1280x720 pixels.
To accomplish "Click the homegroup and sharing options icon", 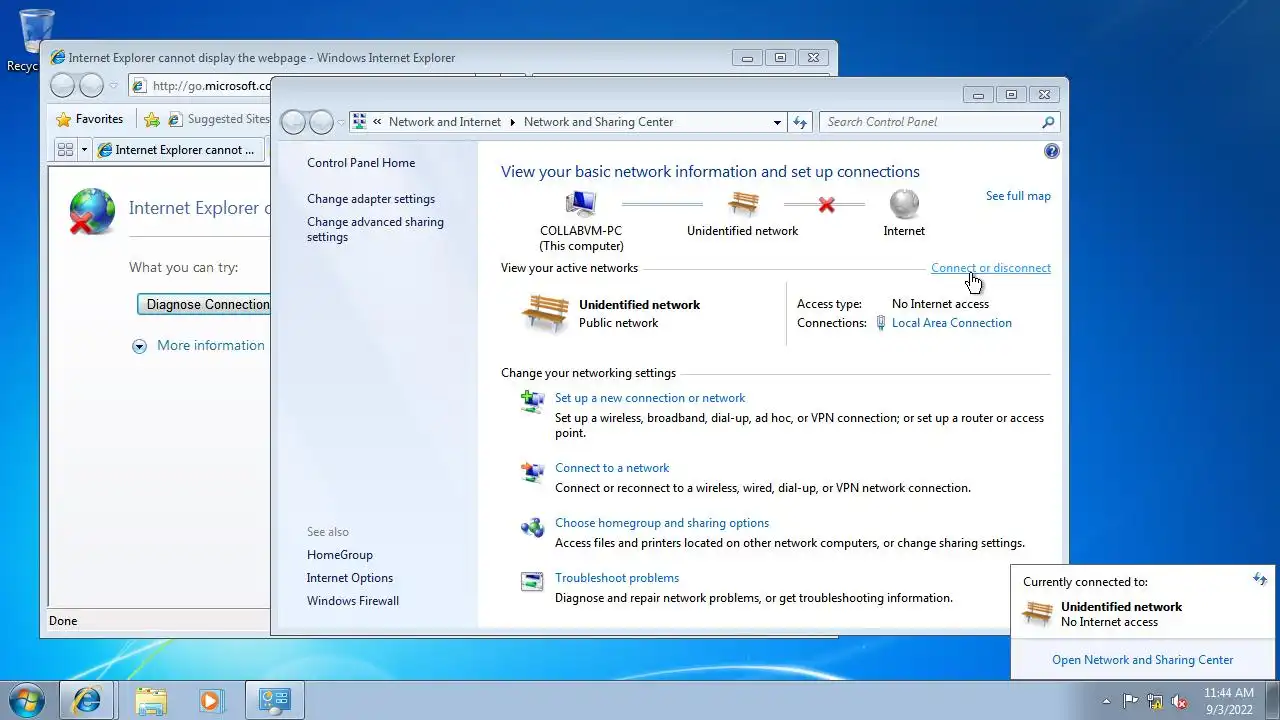I will pos(532,527).
